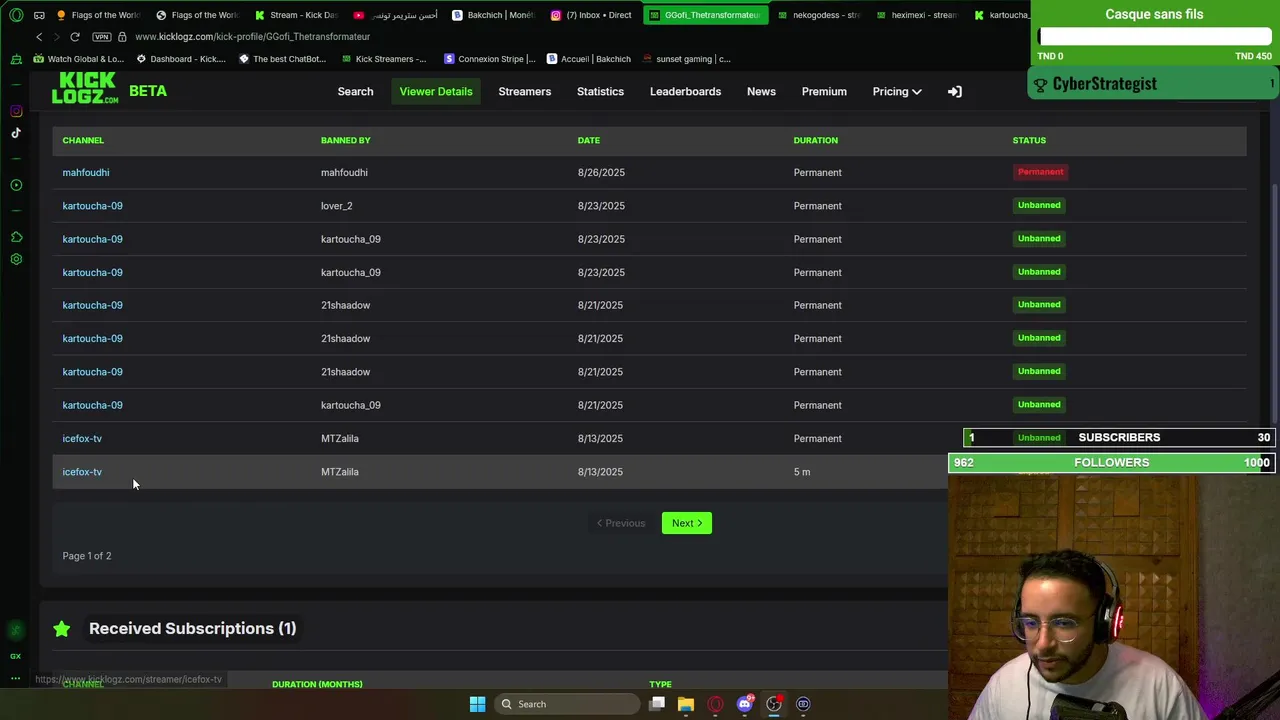Open Opera from the taskbar
This screenshot has height=720, width=1280.
[715, 704]
